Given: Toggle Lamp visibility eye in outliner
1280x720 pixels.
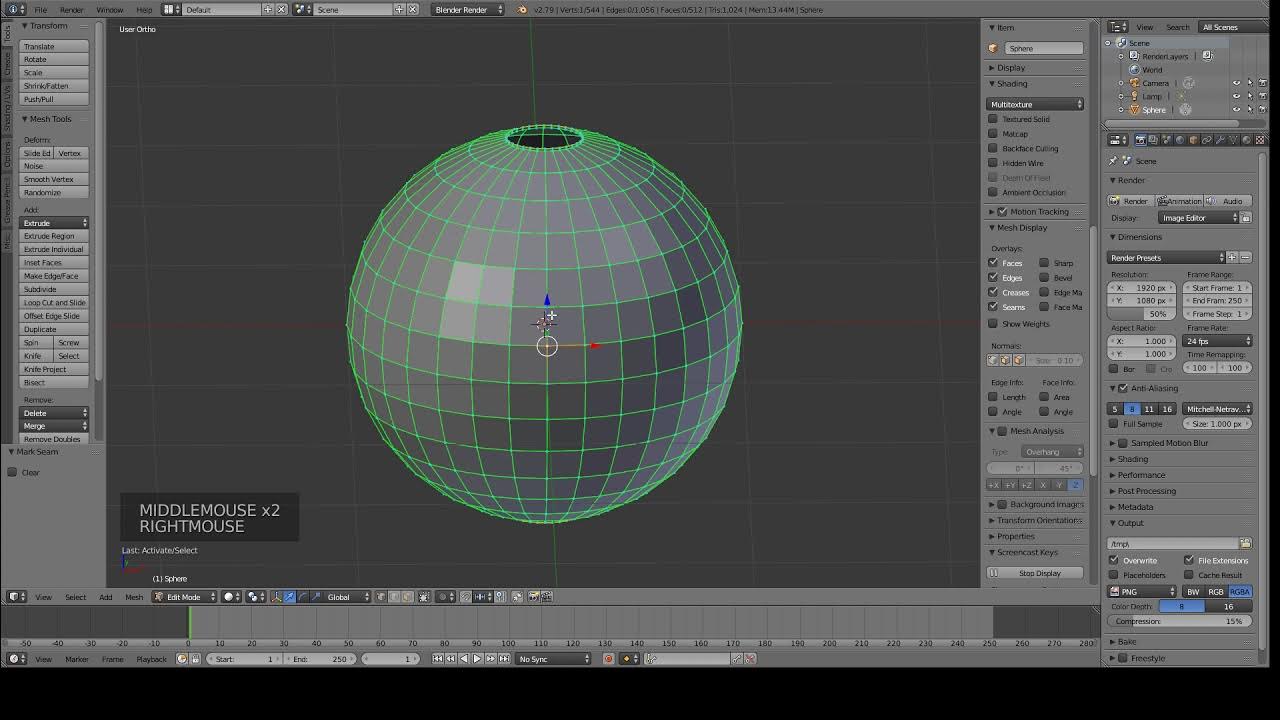Looking at the screenshot, I should point(1236,96).
